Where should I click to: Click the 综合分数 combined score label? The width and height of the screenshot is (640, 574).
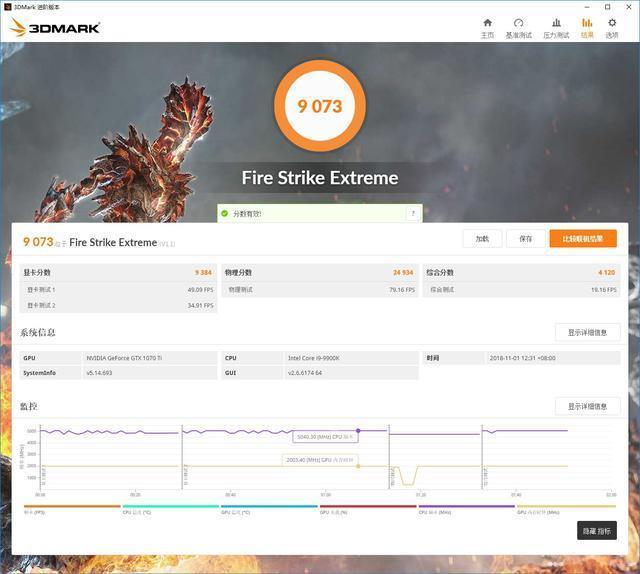coord(440,272)
